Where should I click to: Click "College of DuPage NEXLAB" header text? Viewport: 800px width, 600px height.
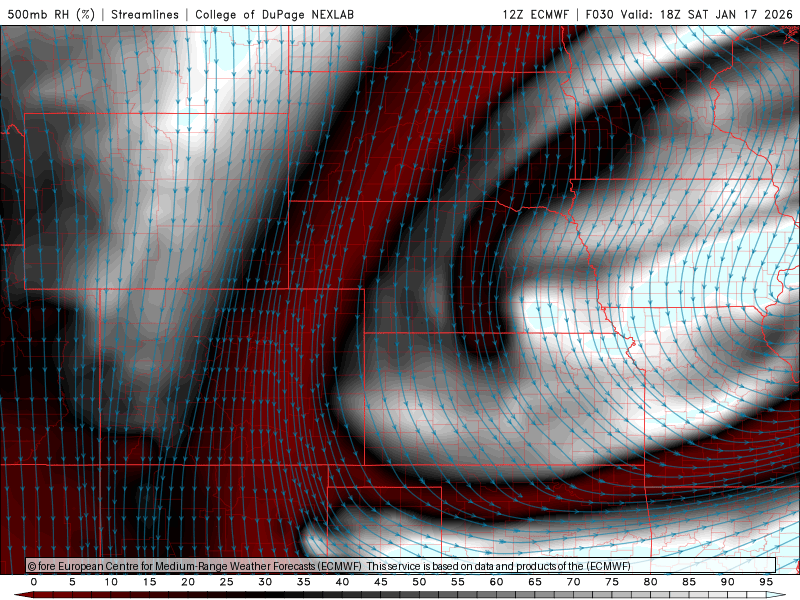274,14
